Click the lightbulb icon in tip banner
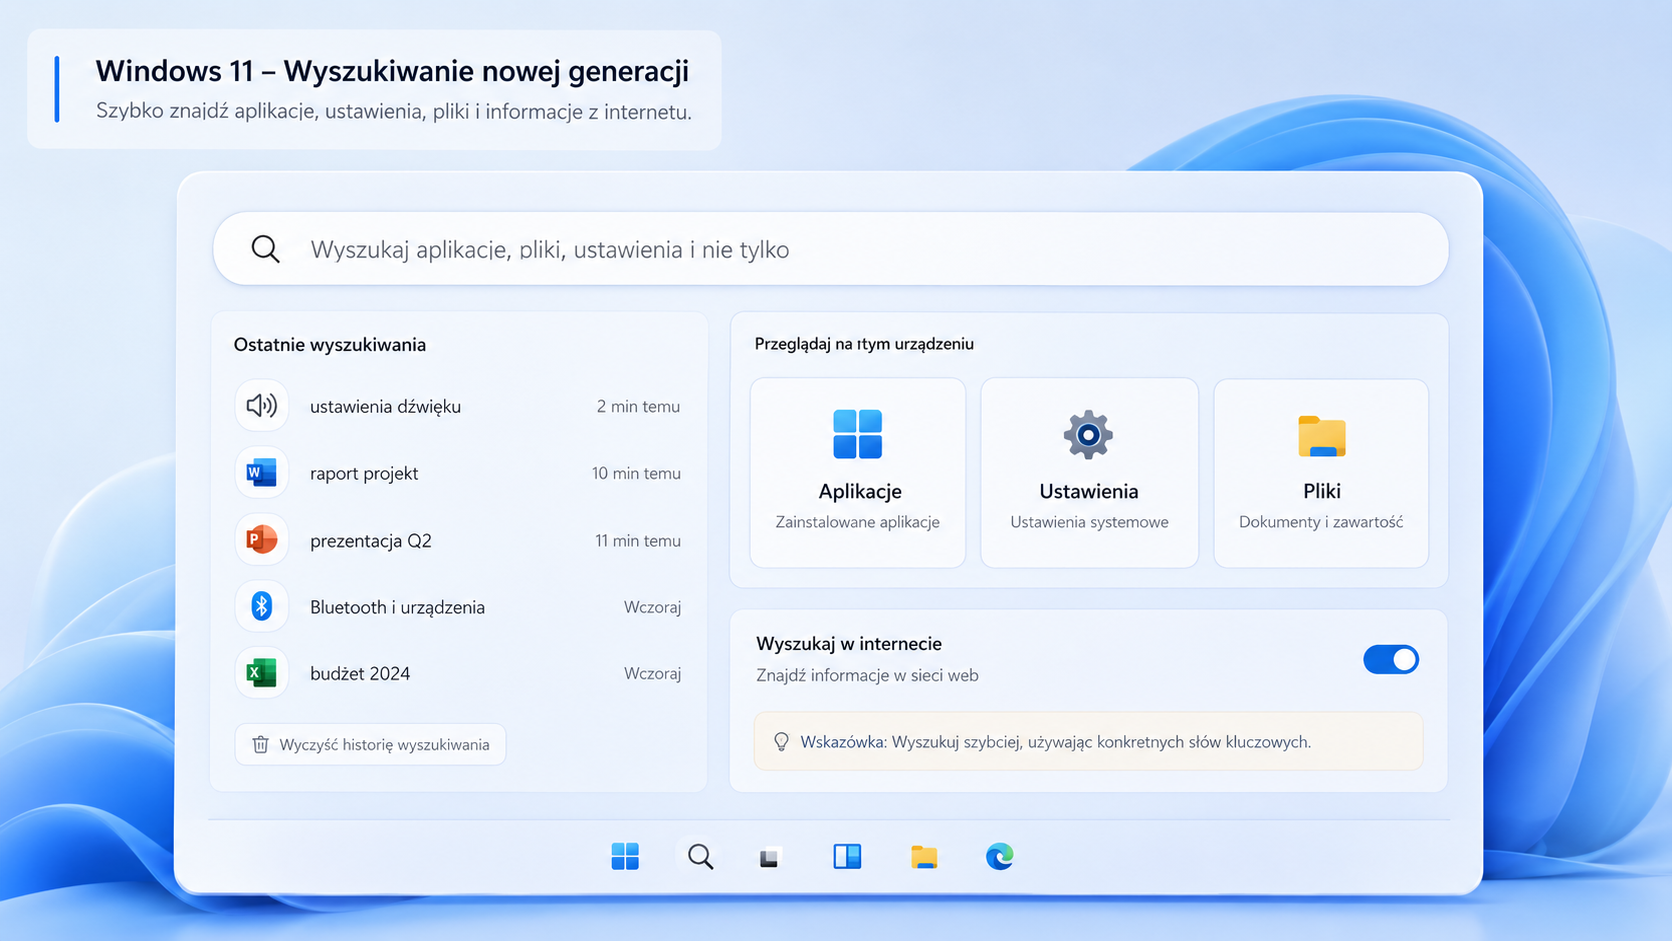 782,741
